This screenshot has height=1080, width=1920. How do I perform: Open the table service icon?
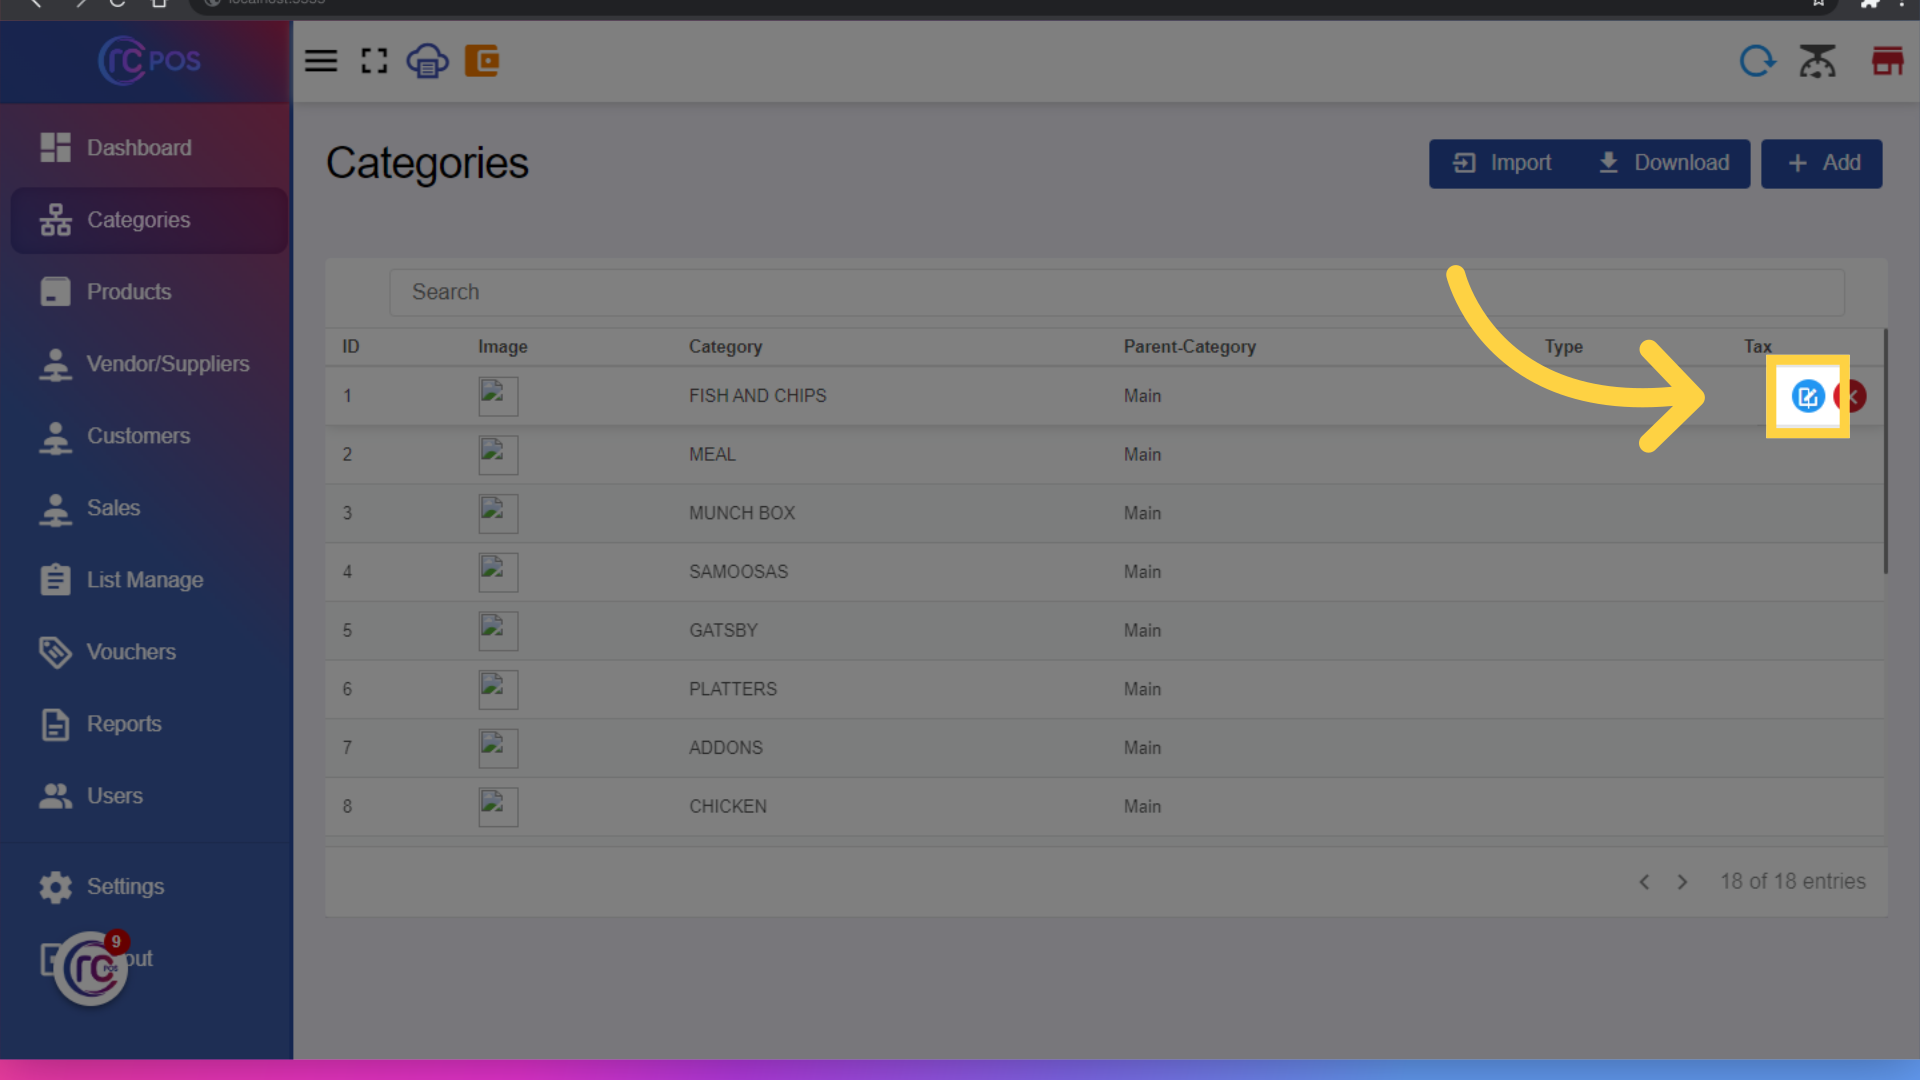[1817, 61]
